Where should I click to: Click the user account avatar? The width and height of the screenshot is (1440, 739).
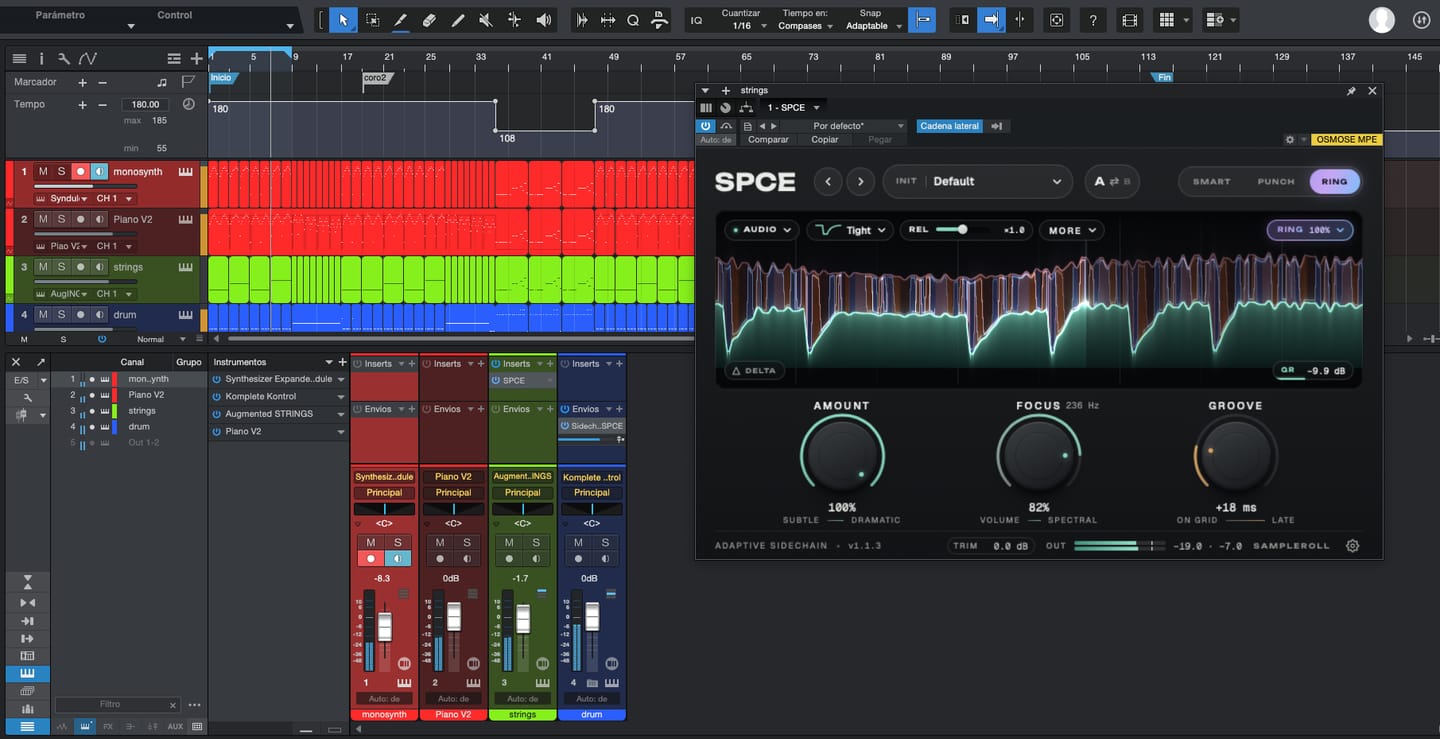pos(1381,19)
